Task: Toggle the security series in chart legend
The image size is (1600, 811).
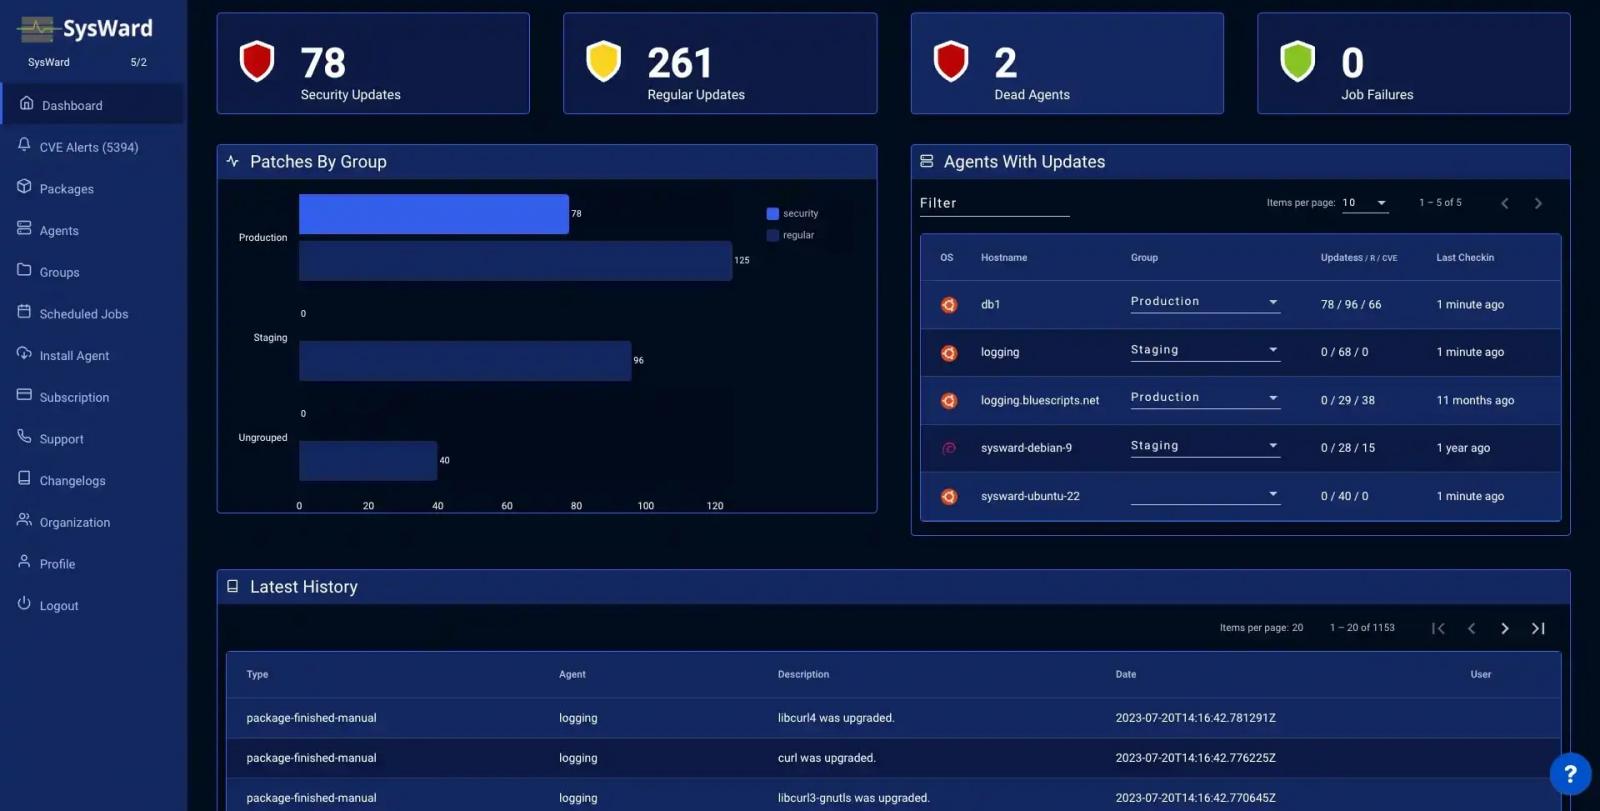Action: tap(792, 214)
